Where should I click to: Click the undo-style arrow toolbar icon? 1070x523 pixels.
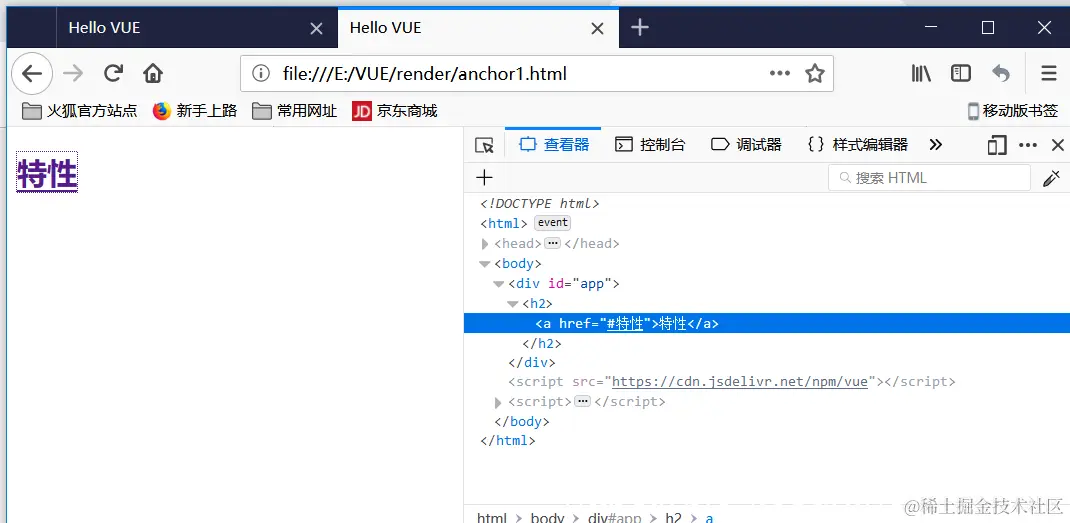[1001, 73]
